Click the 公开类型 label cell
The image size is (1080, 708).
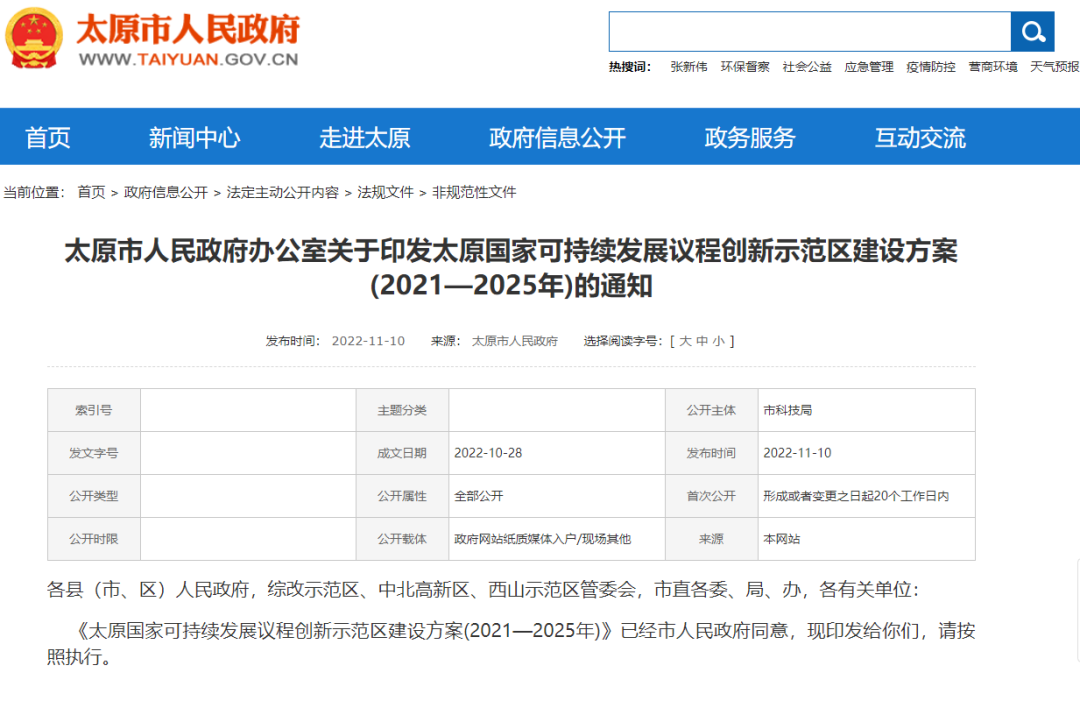tap(94, 496)
